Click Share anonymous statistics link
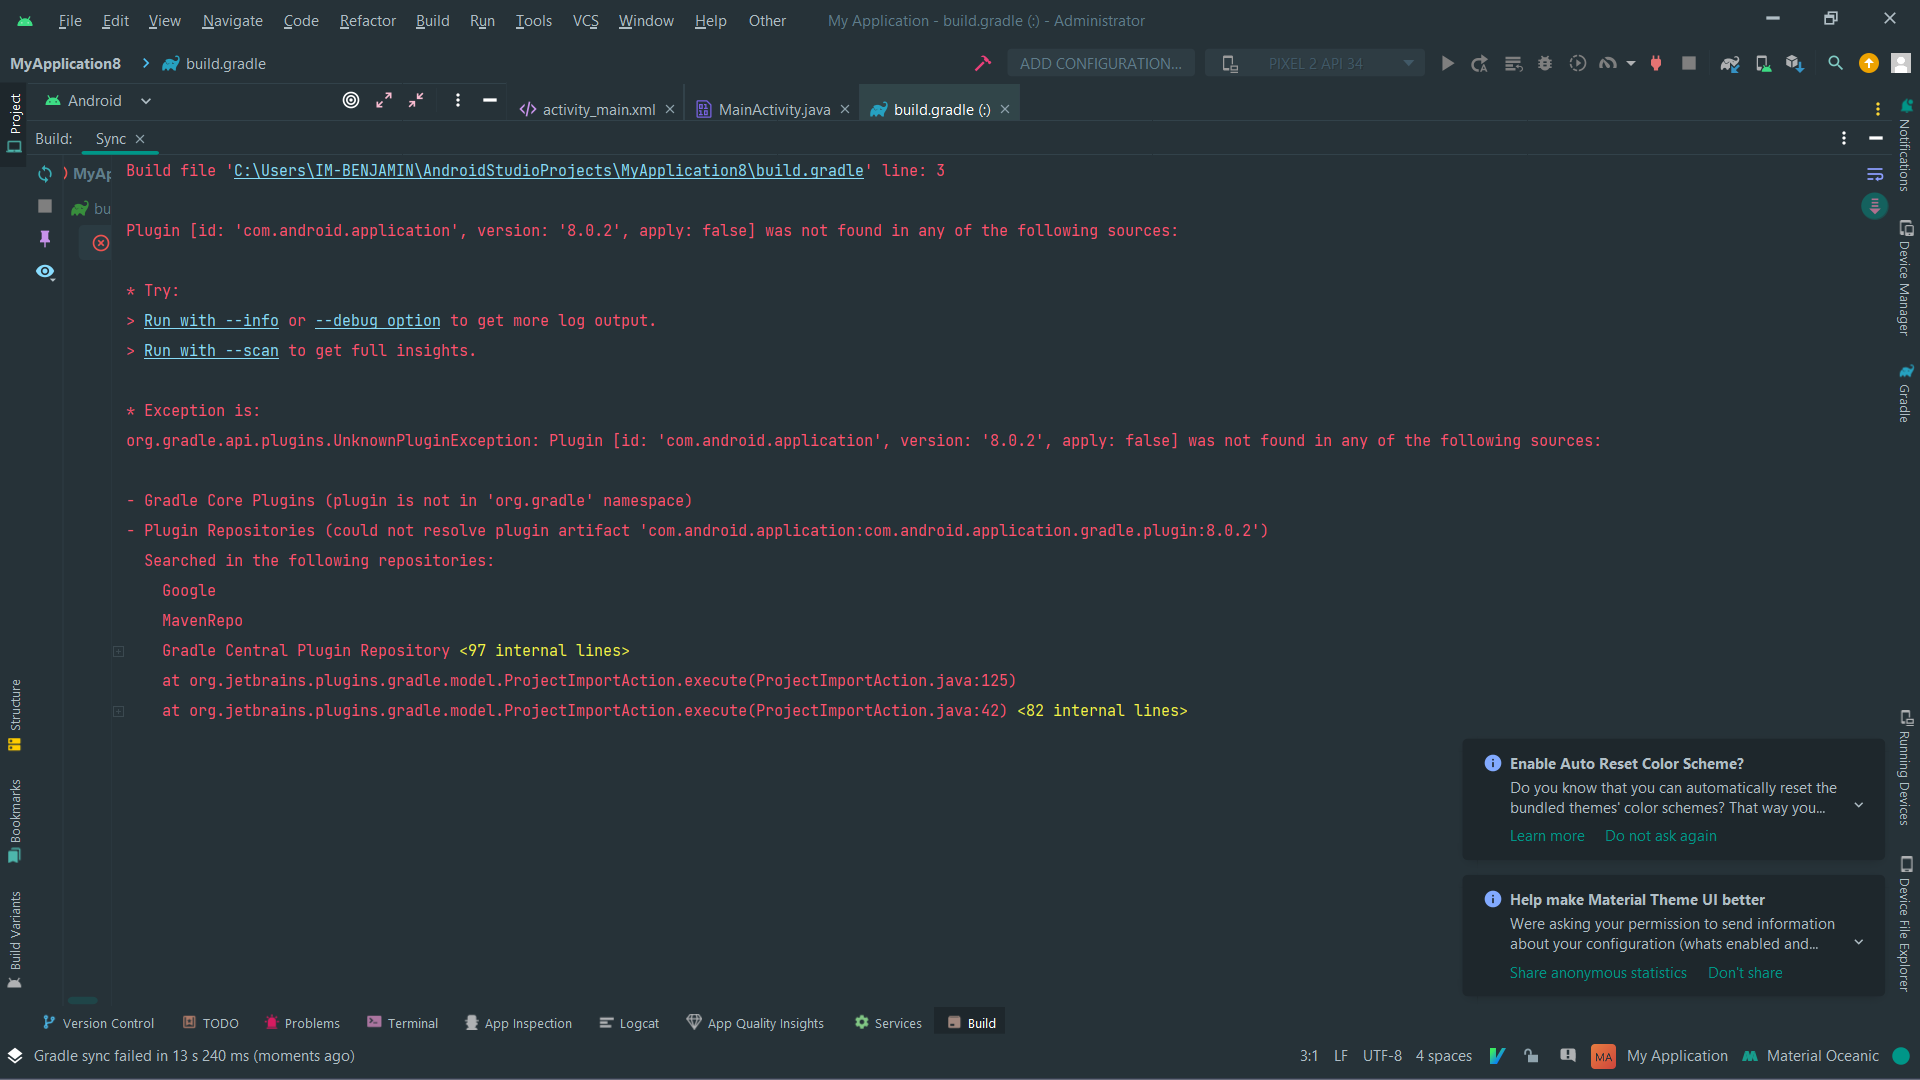This screenshot has height=1080, width=1920. point(1598,973)
